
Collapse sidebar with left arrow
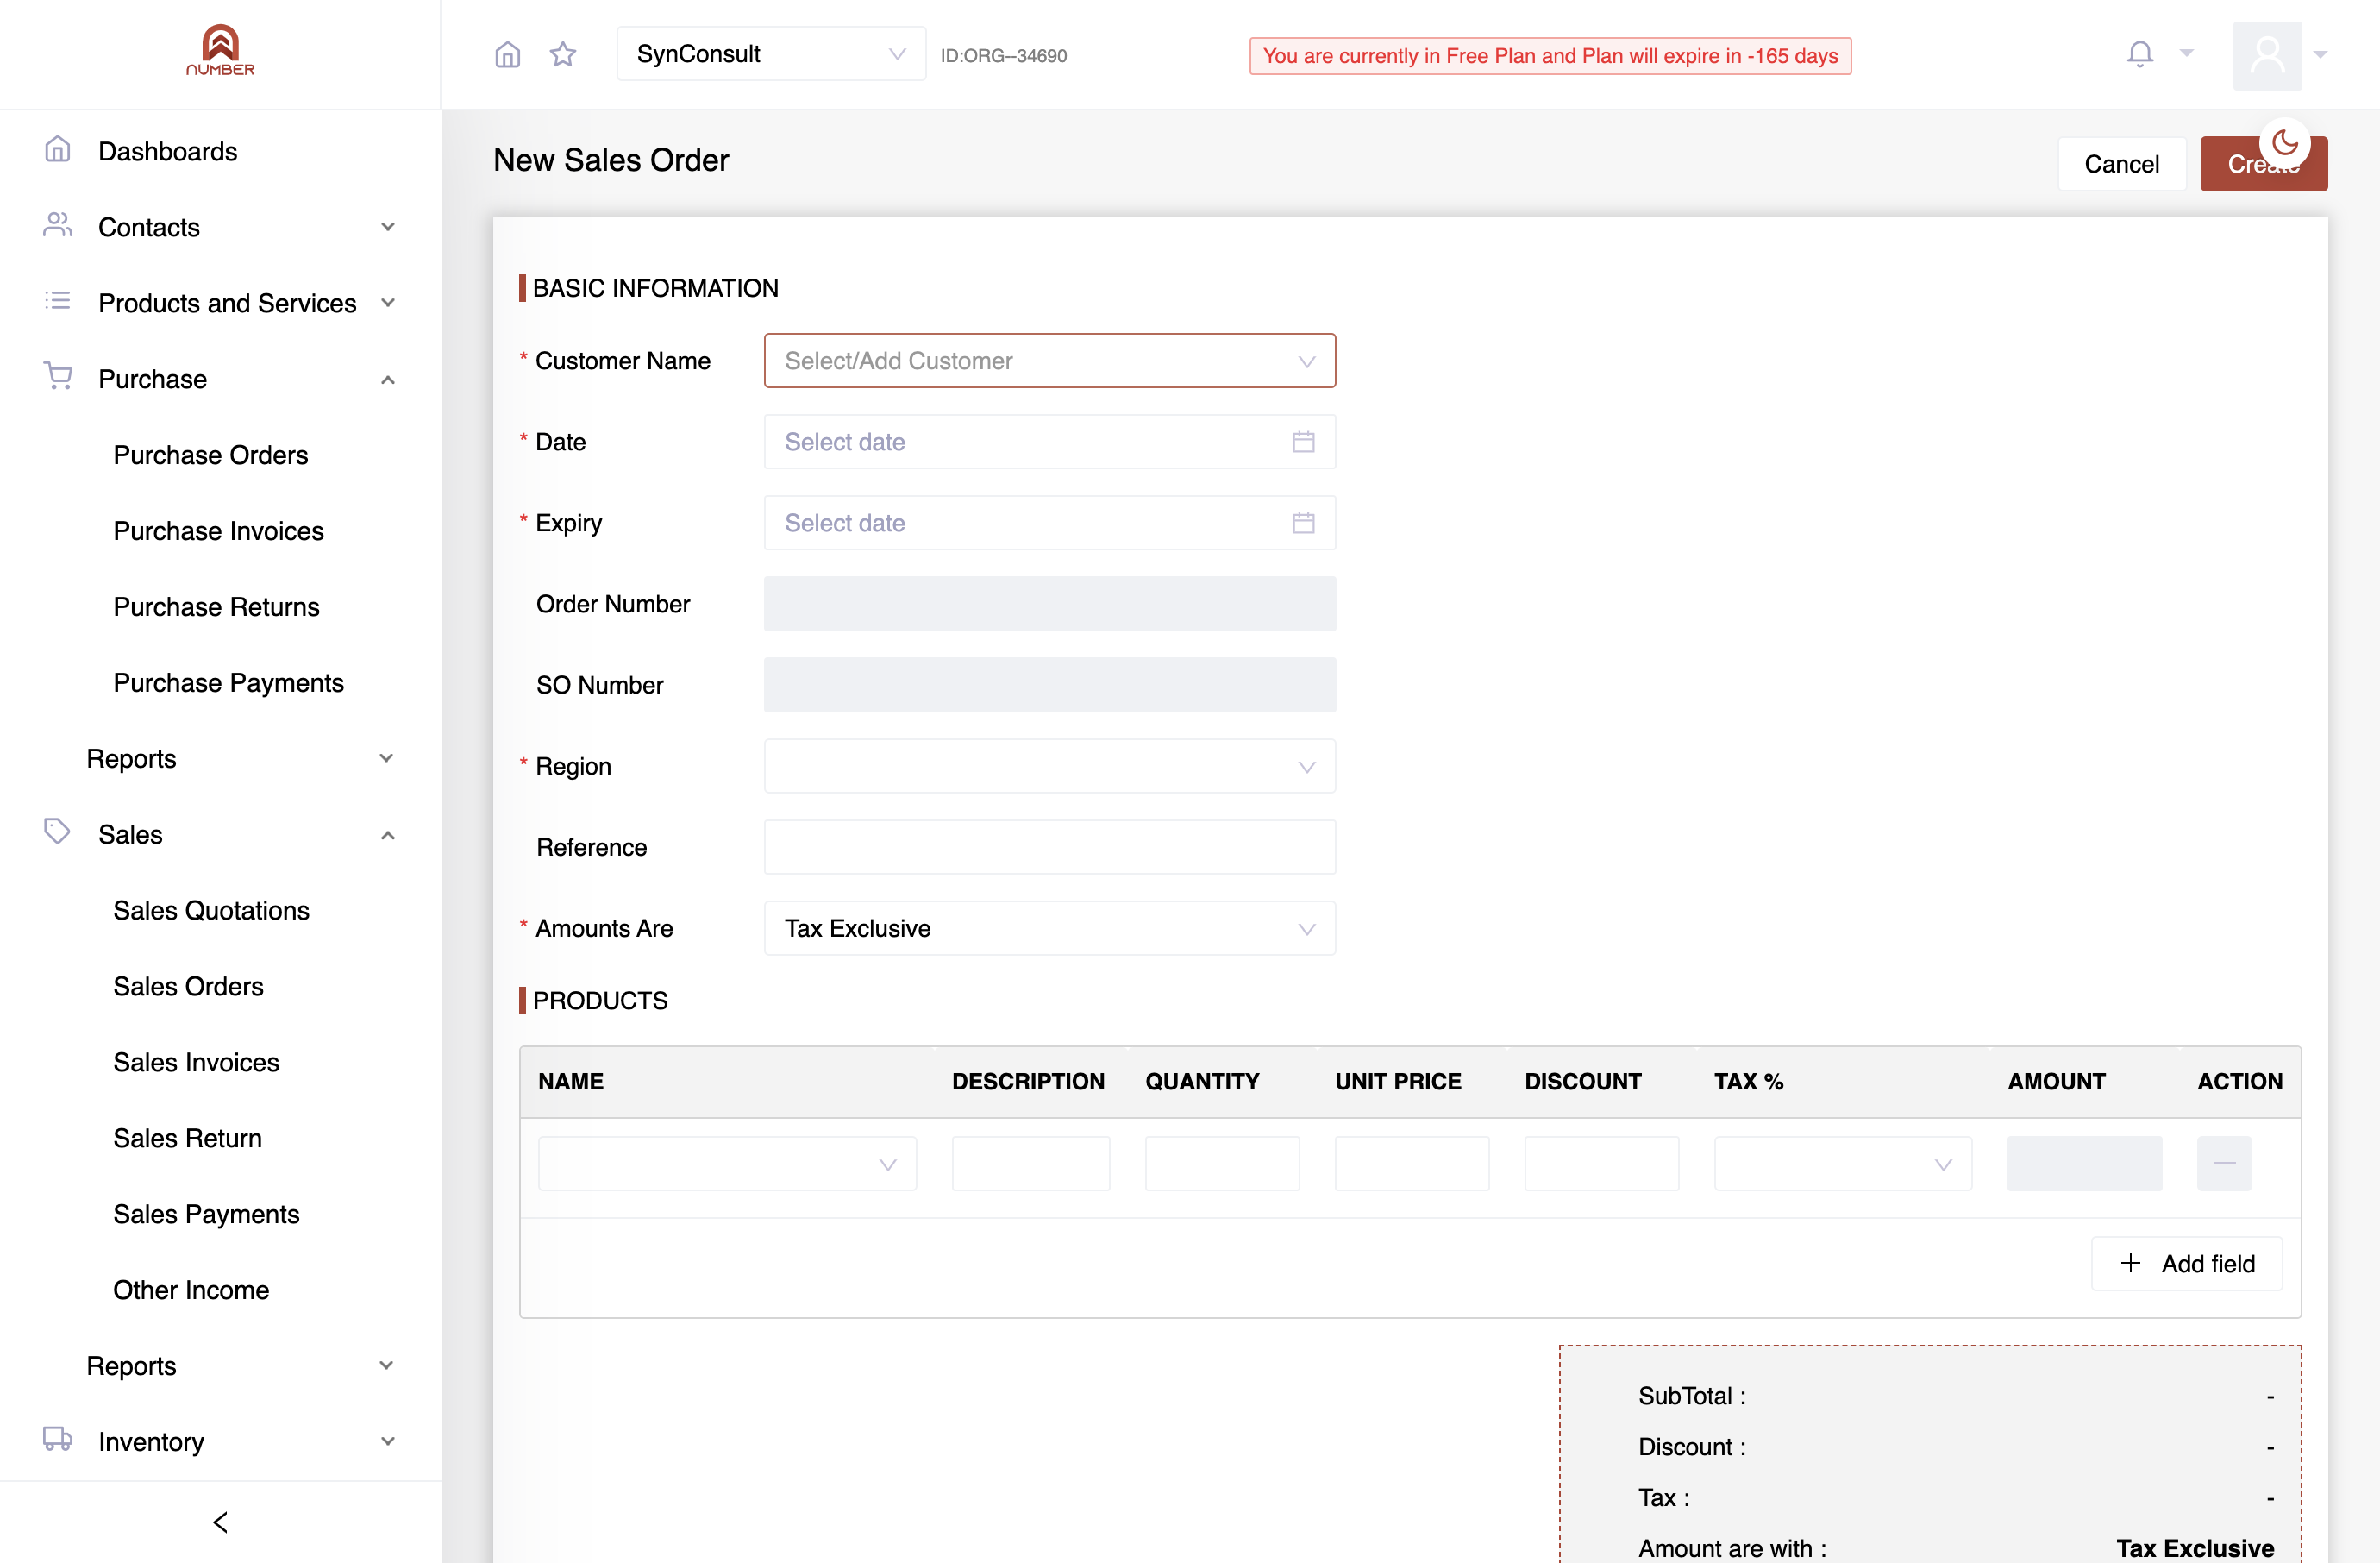click(x=221, y=1522)
